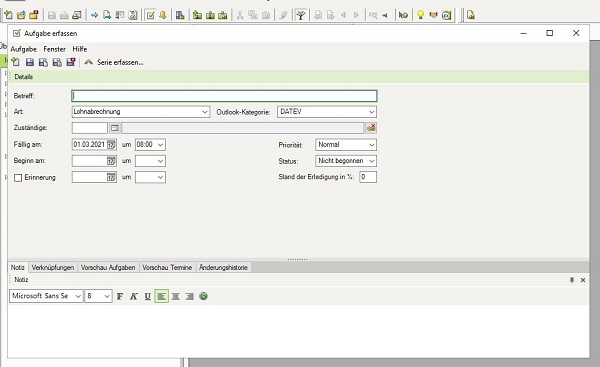Click the monitor/print preview icon in the main toolbar
Image resolution: width=600 pixels, height=367 pixels.
(77, 15)
